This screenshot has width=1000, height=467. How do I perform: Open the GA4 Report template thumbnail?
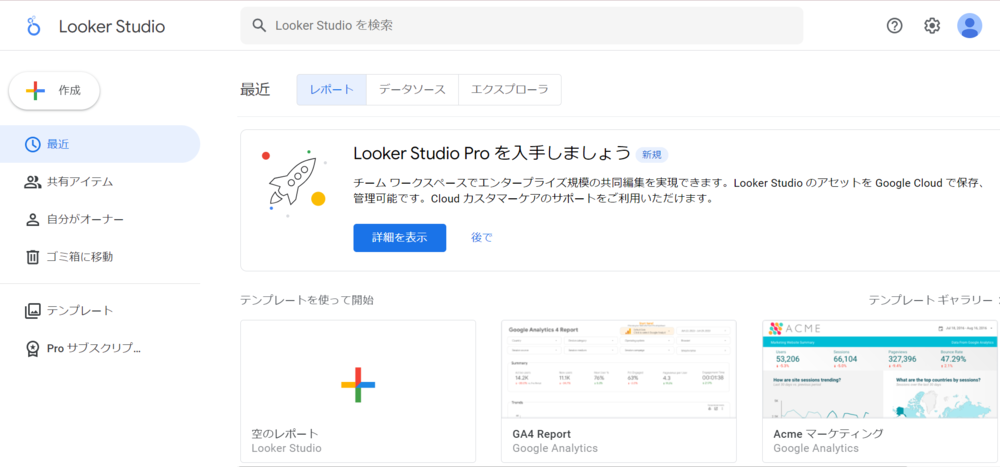click(x=619, y=369)
